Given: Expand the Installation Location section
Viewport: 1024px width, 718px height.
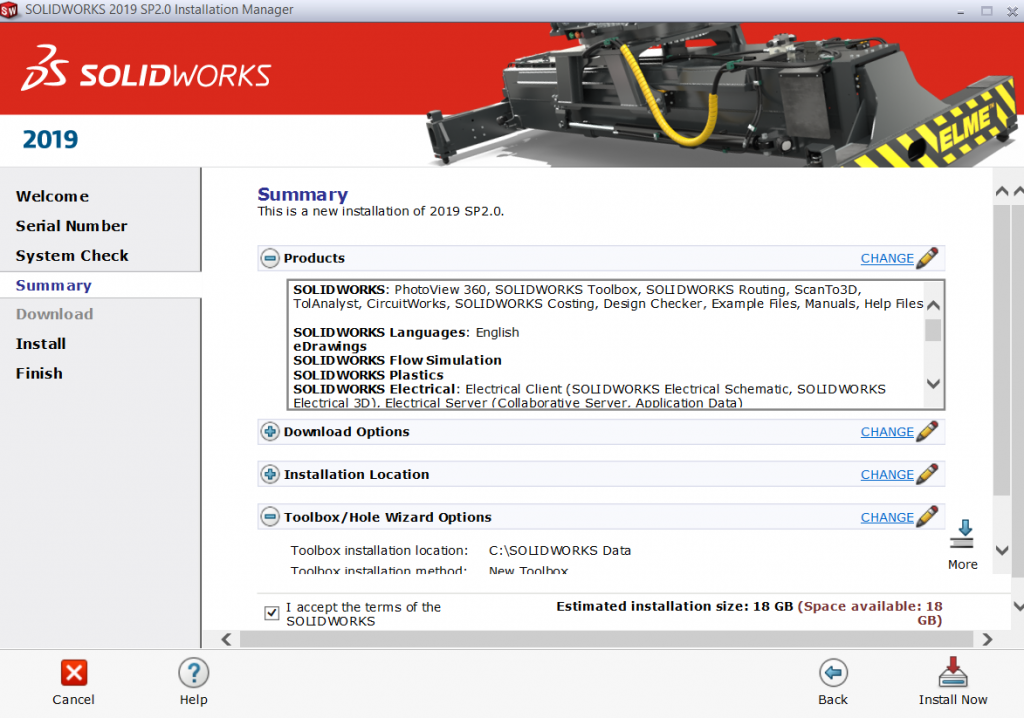Looking at the screenshot, I should click(270, 474).
